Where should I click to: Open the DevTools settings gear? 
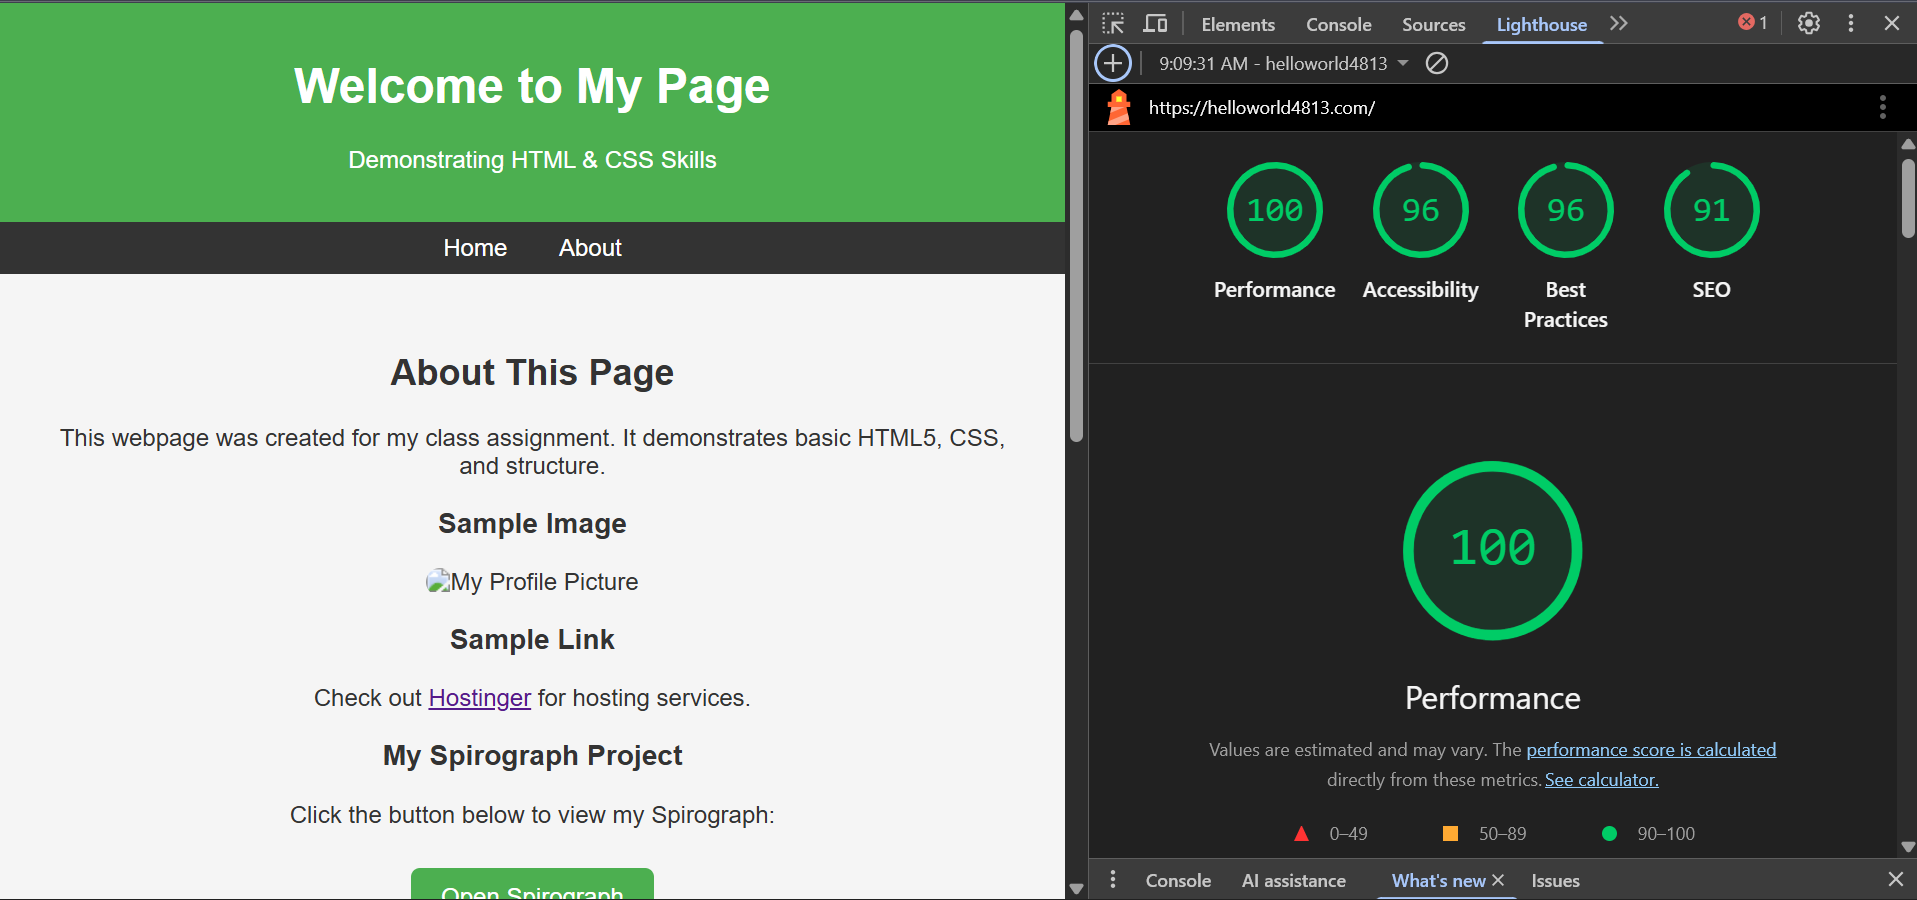click(1808, 22)
